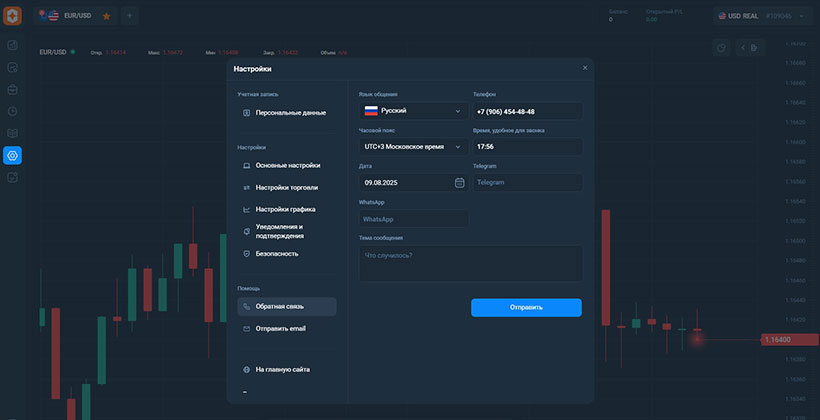The height and width of the screenshot is (420, 820).
Task: Open the chart icon in left sidebar
Action: click(x=13, y=46)
